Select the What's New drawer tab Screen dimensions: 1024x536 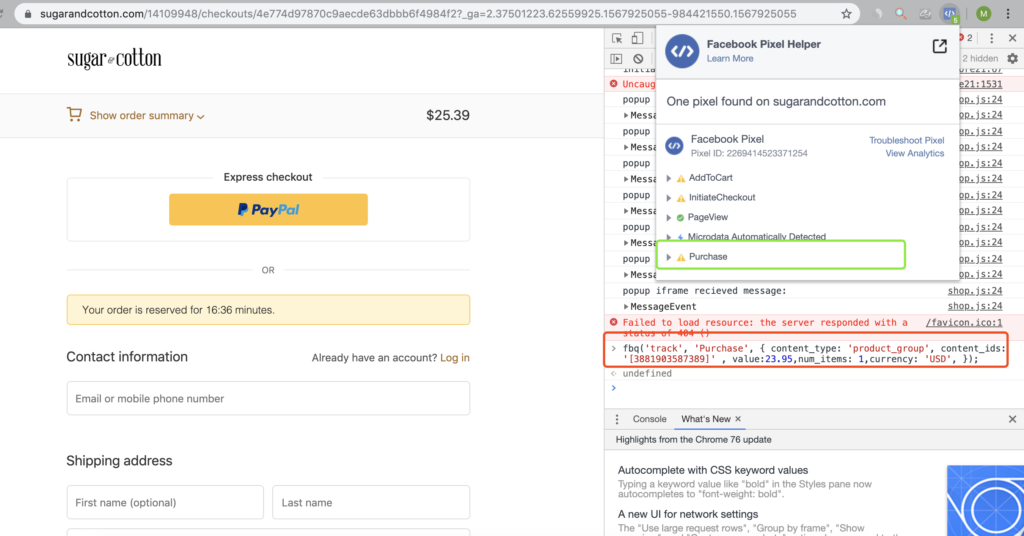[x=705, y=419]
